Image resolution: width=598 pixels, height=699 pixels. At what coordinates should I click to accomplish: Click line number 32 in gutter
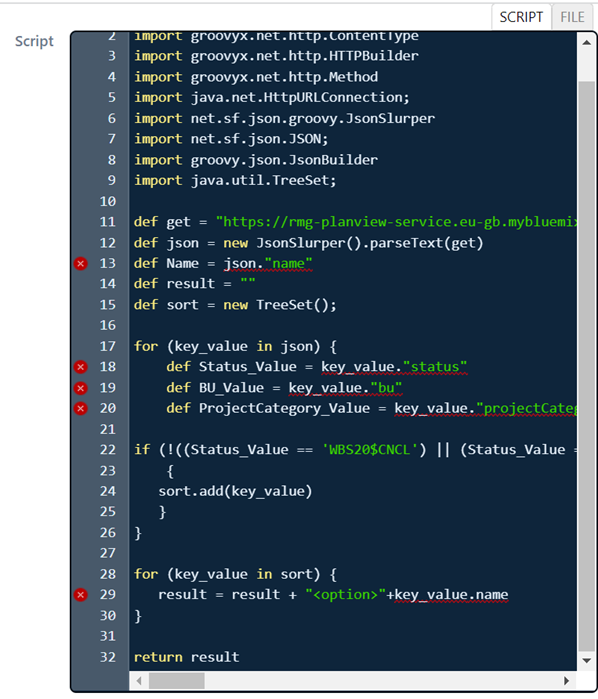click(x=107, y=657)
